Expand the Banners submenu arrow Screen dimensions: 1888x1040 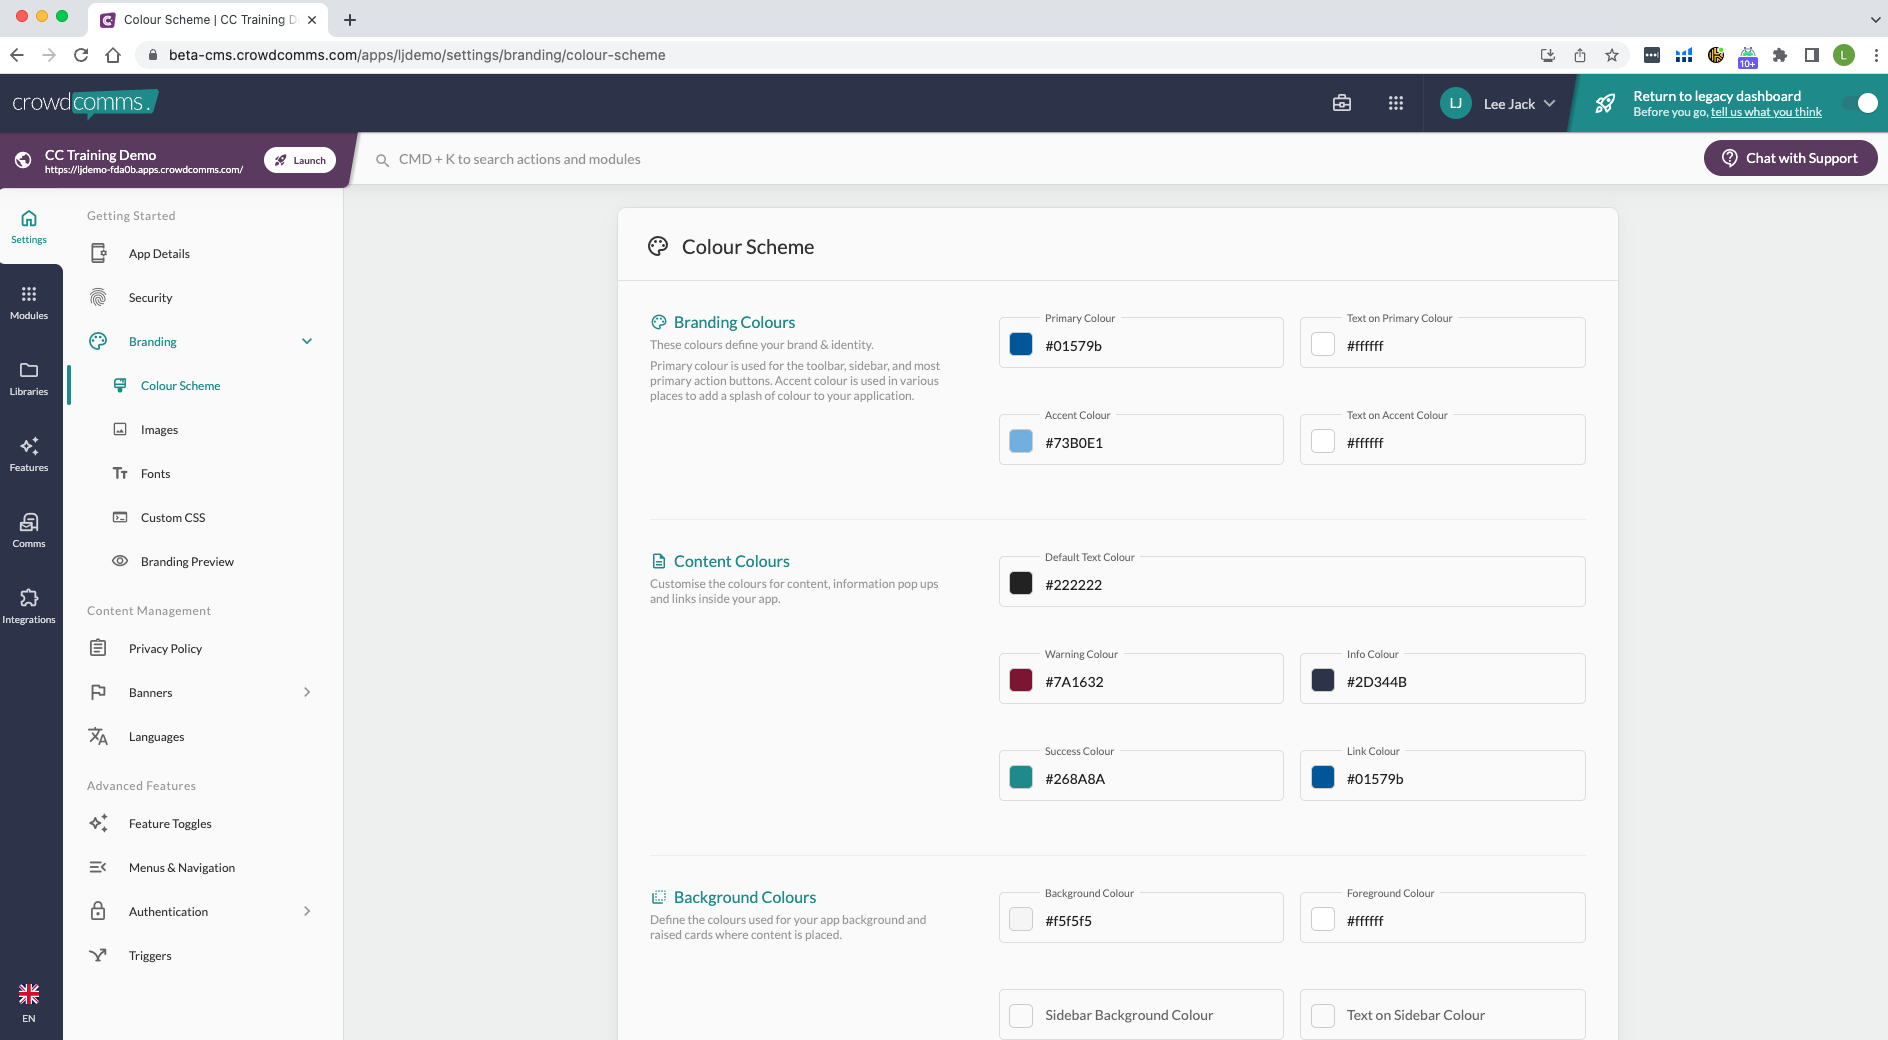[x=307, y=692]
